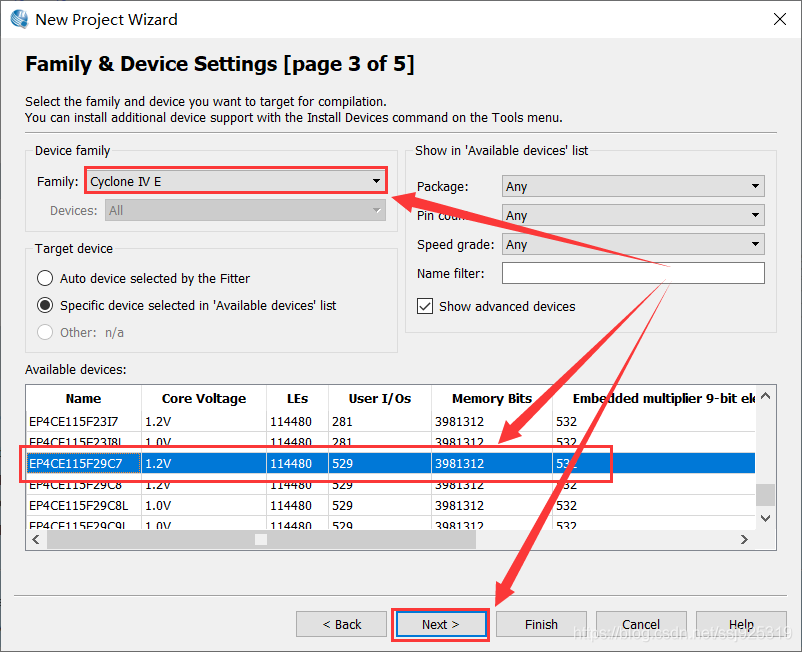Sort devices by the Core Voltage column
Screen dimensions: 802x652
[x=204, y=398]
